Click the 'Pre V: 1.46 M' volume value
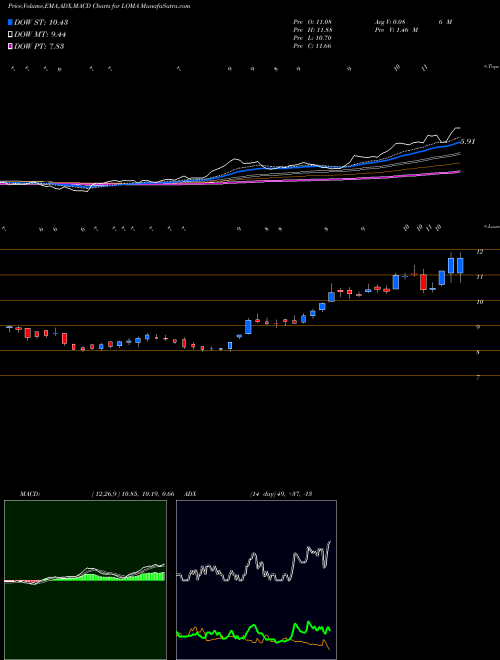This screenshot has width=500, height=660. pyautogui.click(x=396, y=30)
